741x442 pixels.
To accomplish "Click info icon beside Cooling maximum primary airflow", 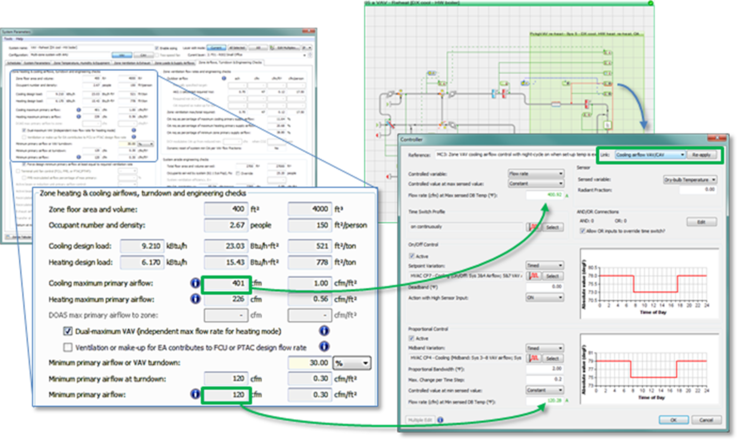I will (x=194, y=281).
